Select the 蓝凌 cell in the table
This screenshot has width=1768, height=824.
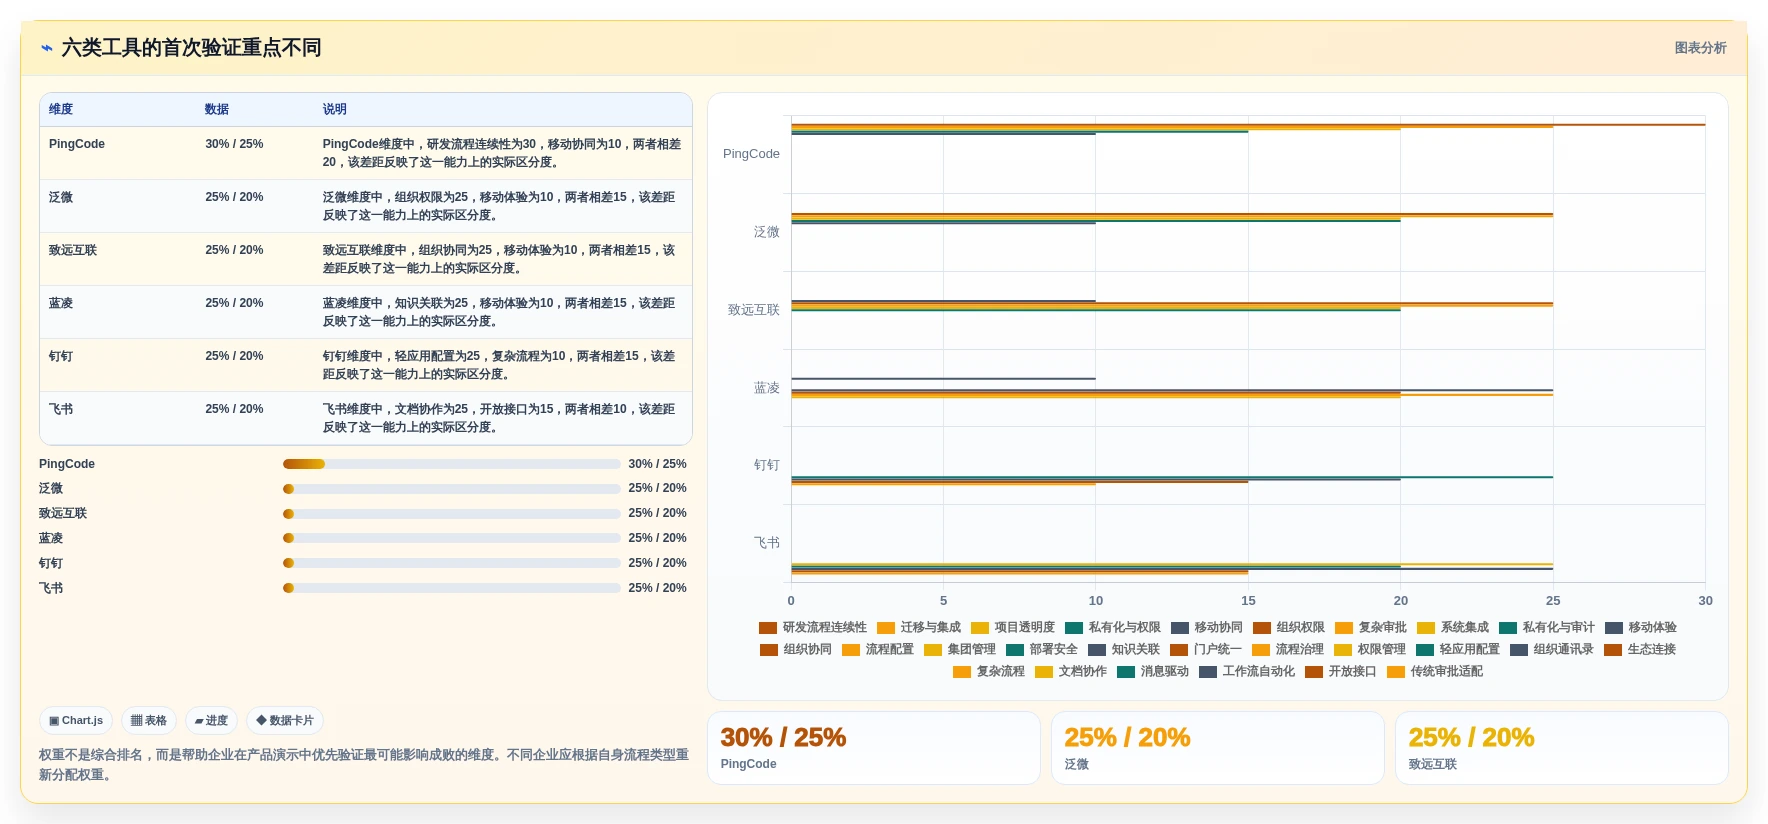[x=61, y=303]
